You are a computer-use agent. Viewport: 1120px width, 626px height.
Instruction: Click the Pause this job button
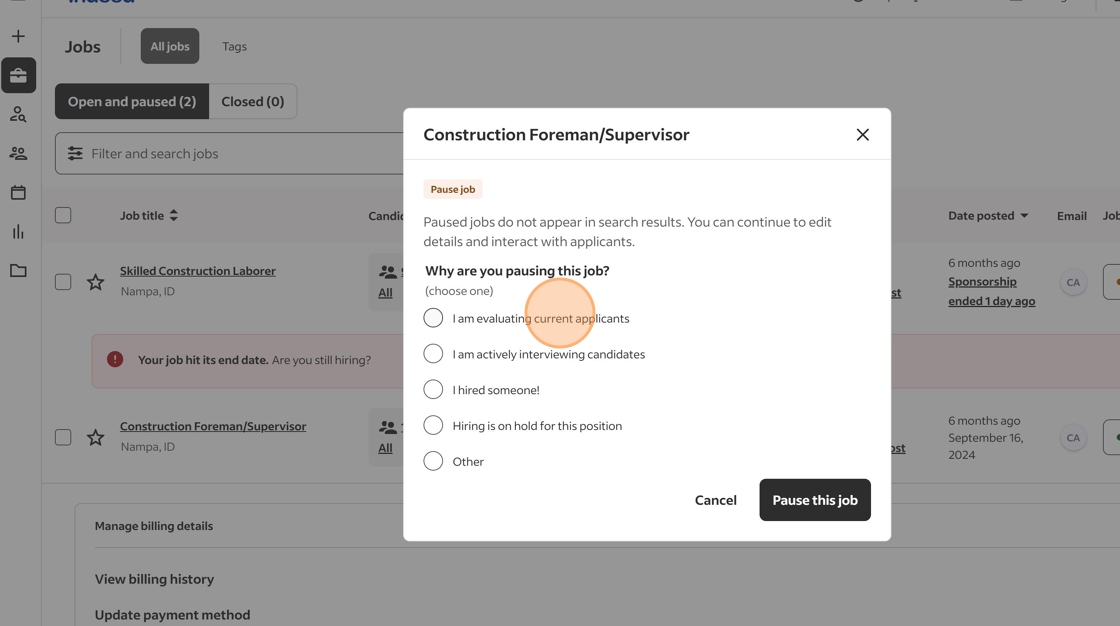click(814, 500)
